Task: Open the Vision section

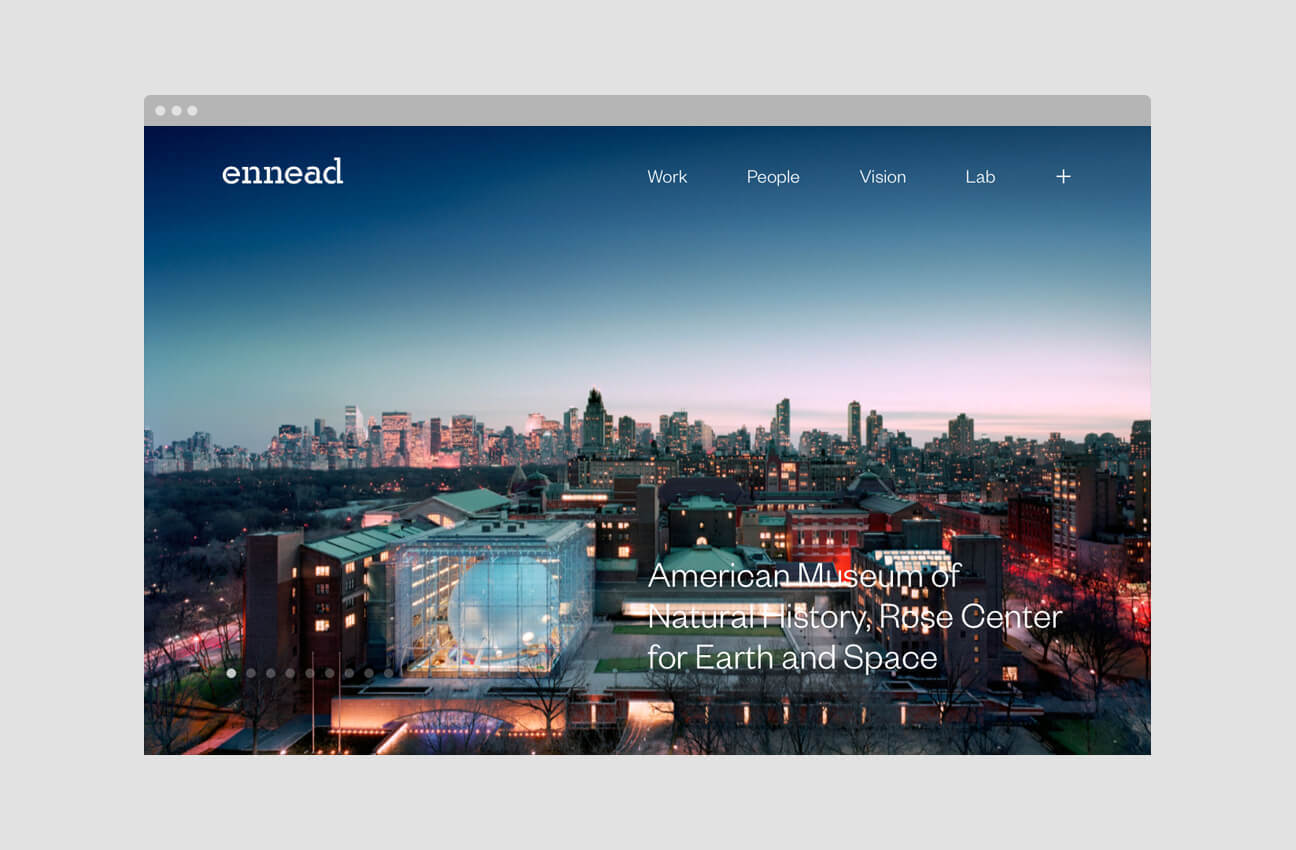Action: (x=883, y=177)
